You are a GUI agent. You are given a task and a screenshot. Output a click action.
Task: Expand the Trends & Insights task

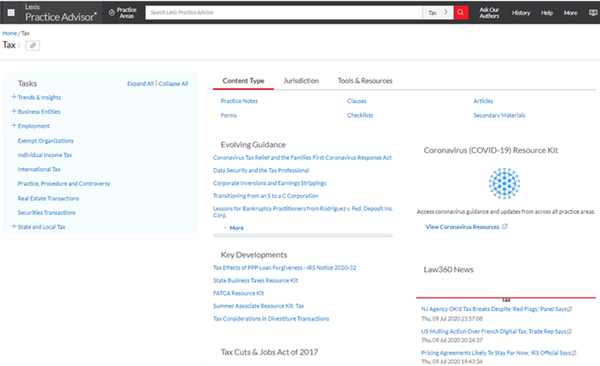[x=14, y=97]
